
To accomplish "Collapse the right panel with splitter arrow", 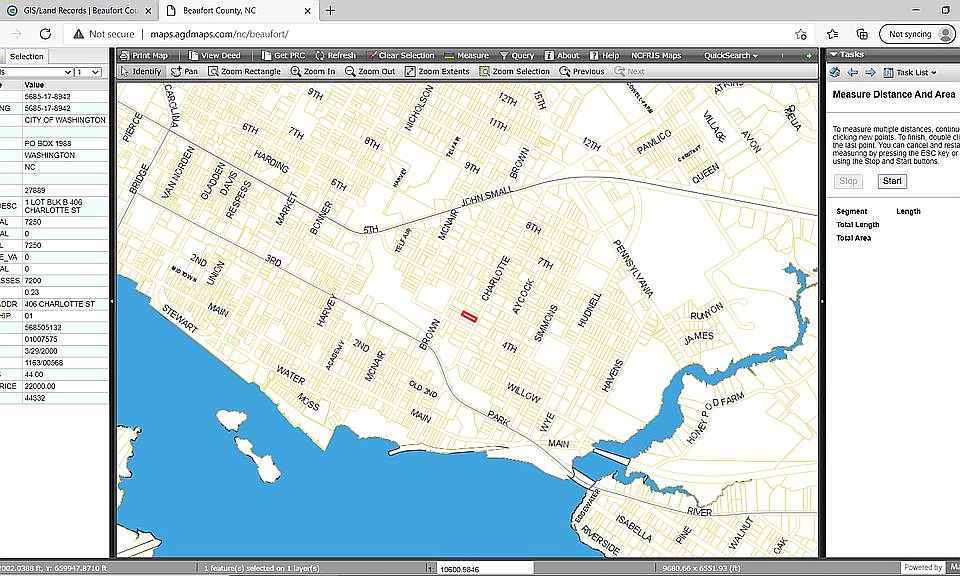I will click(822, 302).
